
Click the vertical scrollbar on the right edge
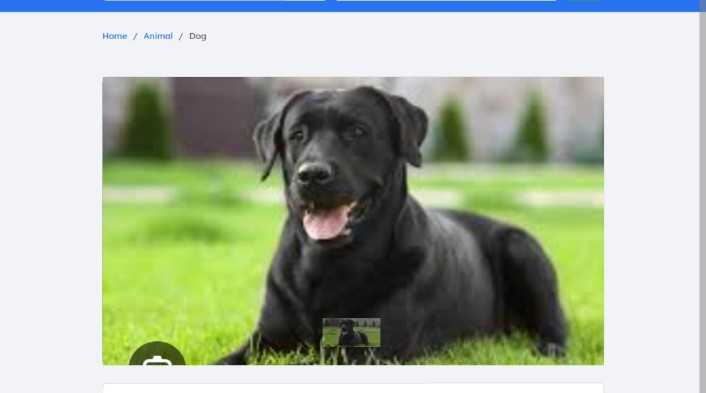pos(702,196)
